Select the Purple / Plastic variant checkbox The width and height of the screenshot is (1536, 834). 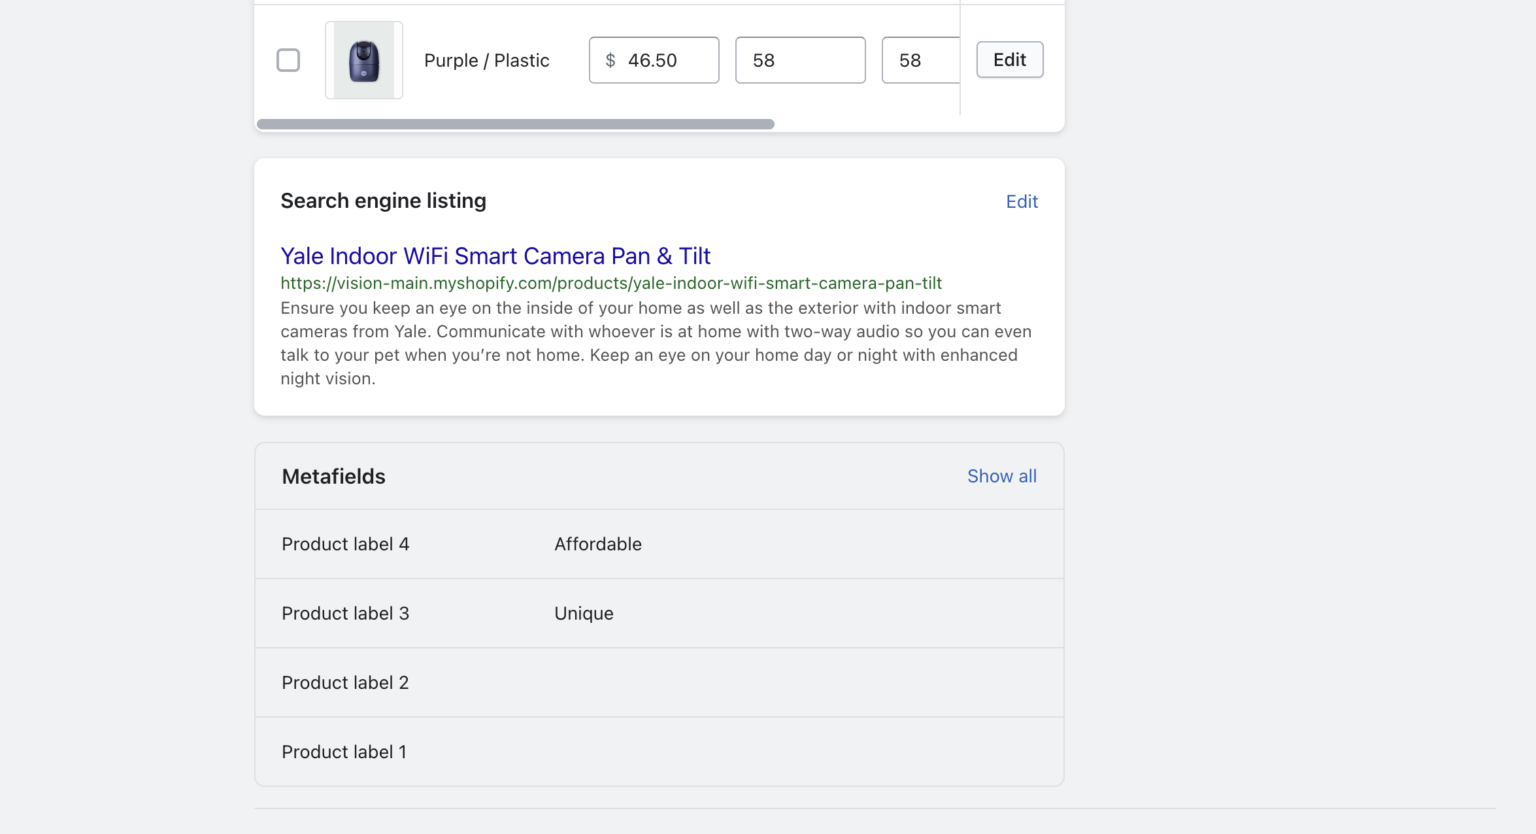pos(288,60)
